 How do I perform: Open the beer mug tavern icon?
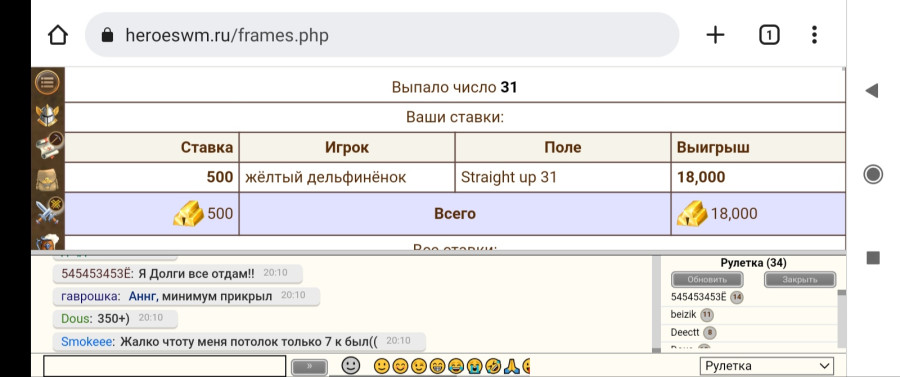click(x=47, y=243)
